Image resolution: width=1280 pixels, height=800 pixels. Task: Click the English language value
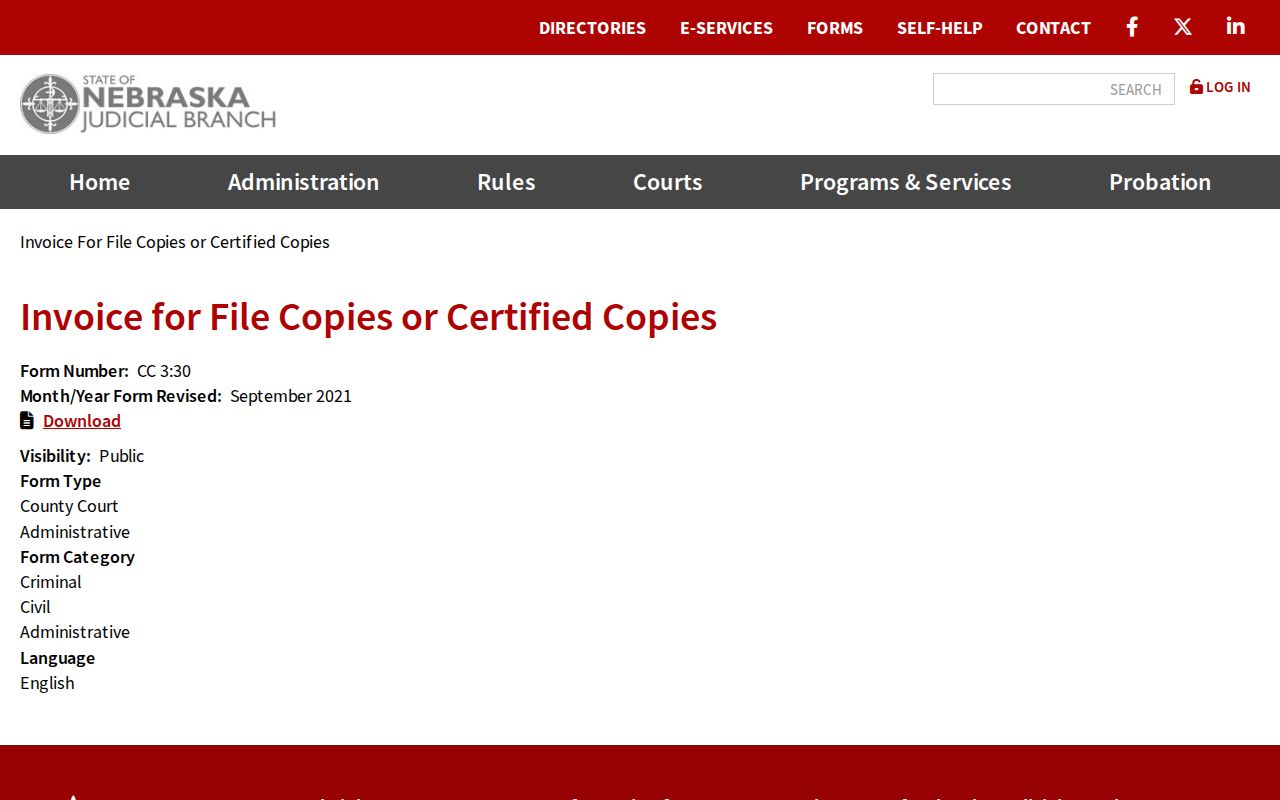(47, 683)
